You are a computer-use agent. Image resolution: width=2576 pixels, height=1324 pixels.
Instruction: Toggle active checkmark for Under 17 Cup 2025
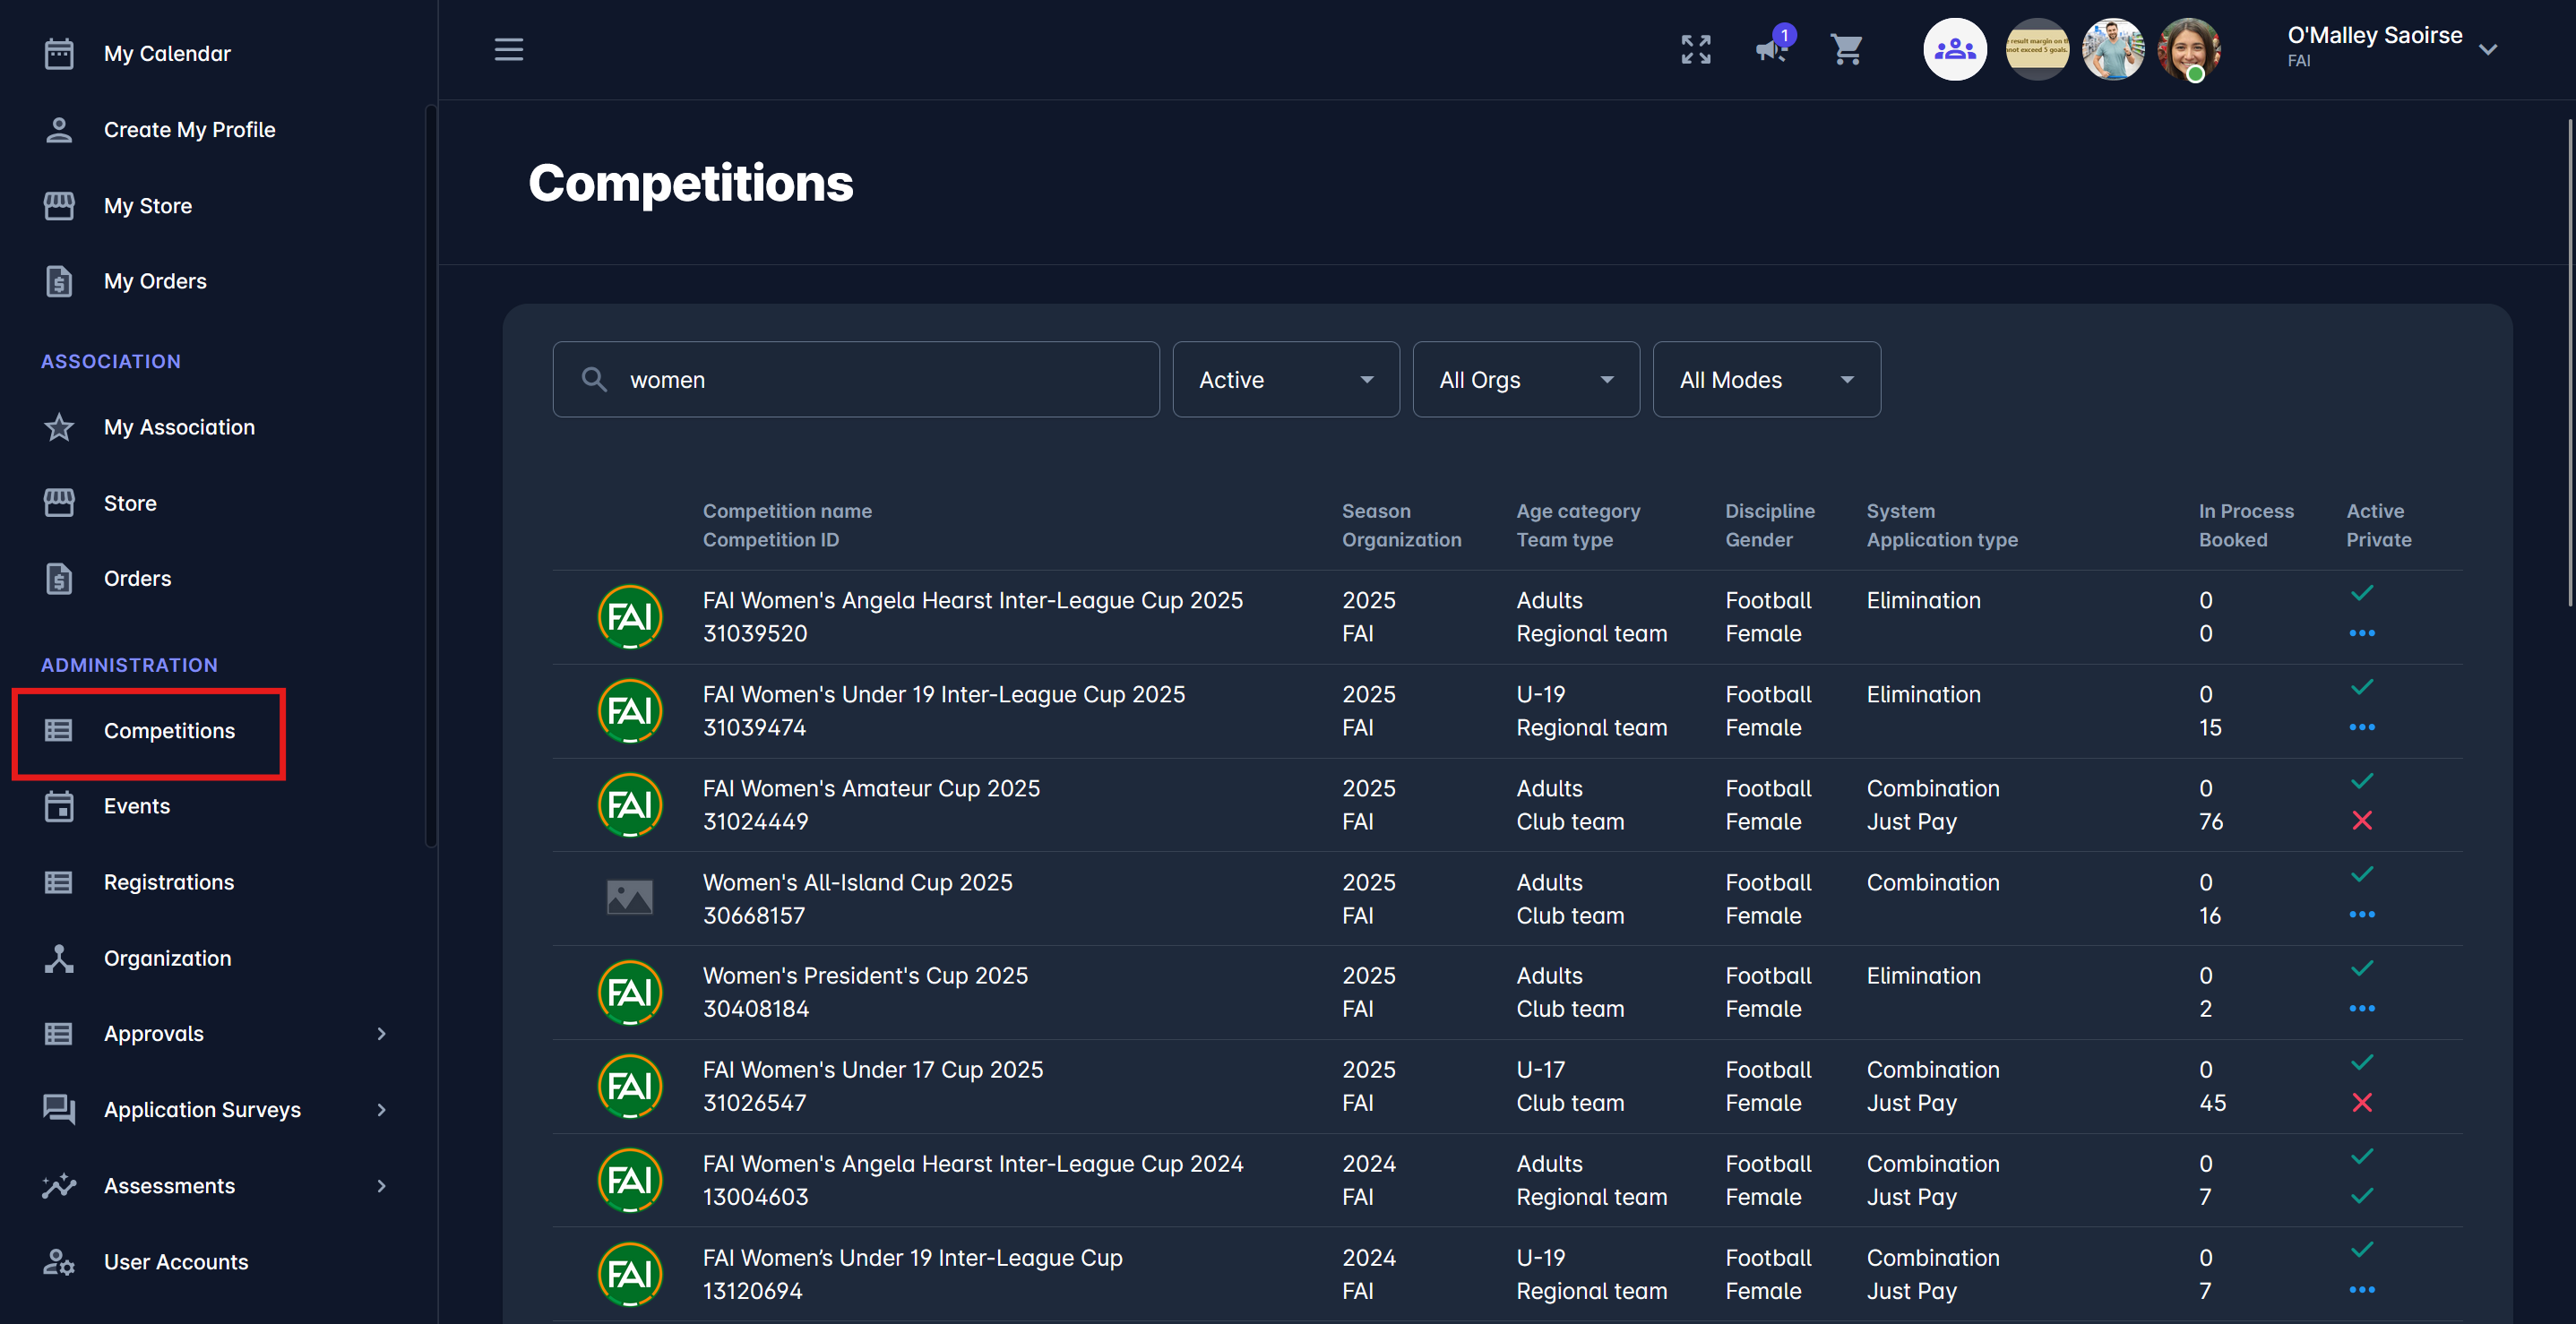tap(2361, 1063)
